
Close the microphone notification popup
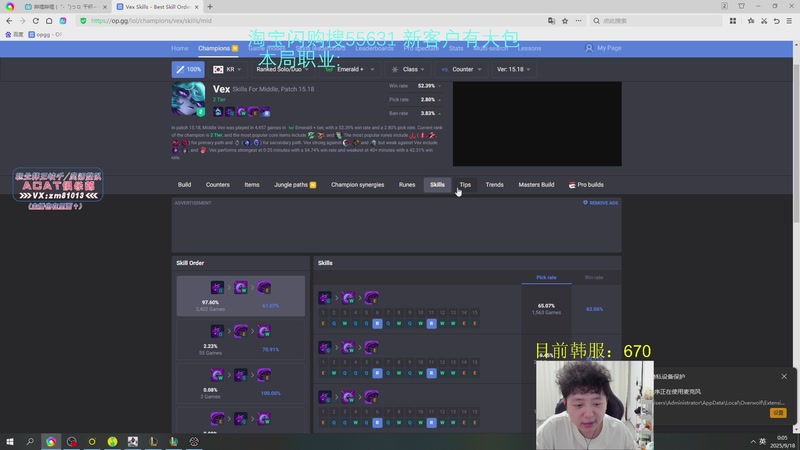point(784,377)
